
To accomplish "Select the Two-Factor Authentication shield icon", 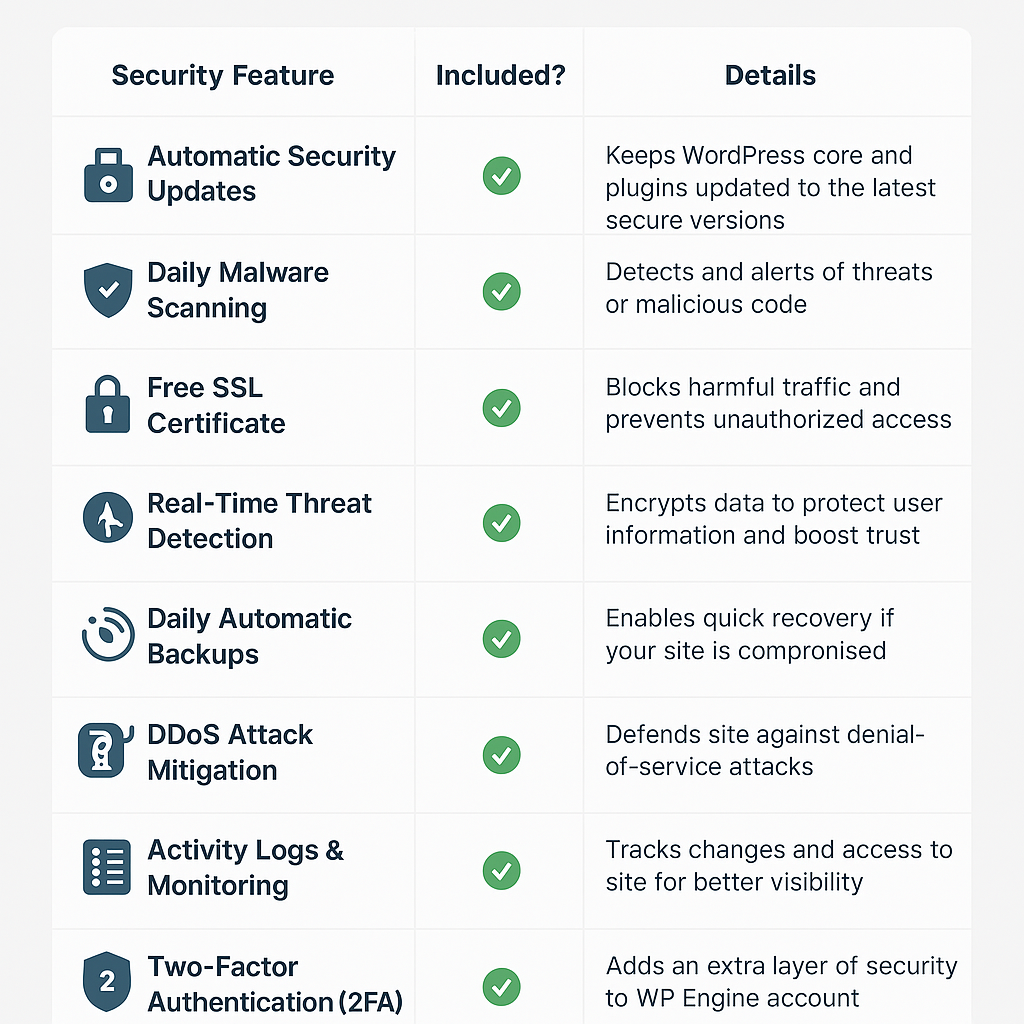I will pyautogui.click(x=107, y=981).
